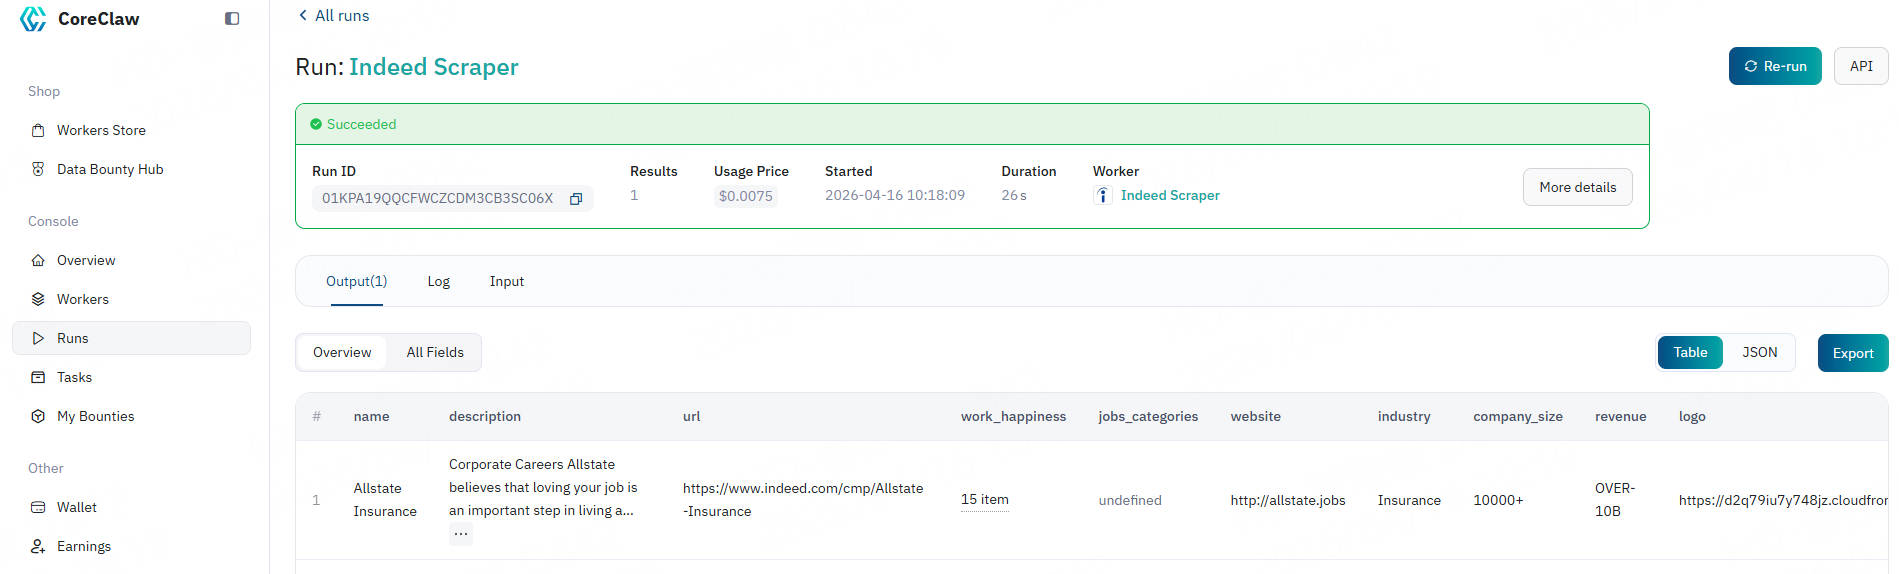Open Earnings in sidebar

(83, 546)
